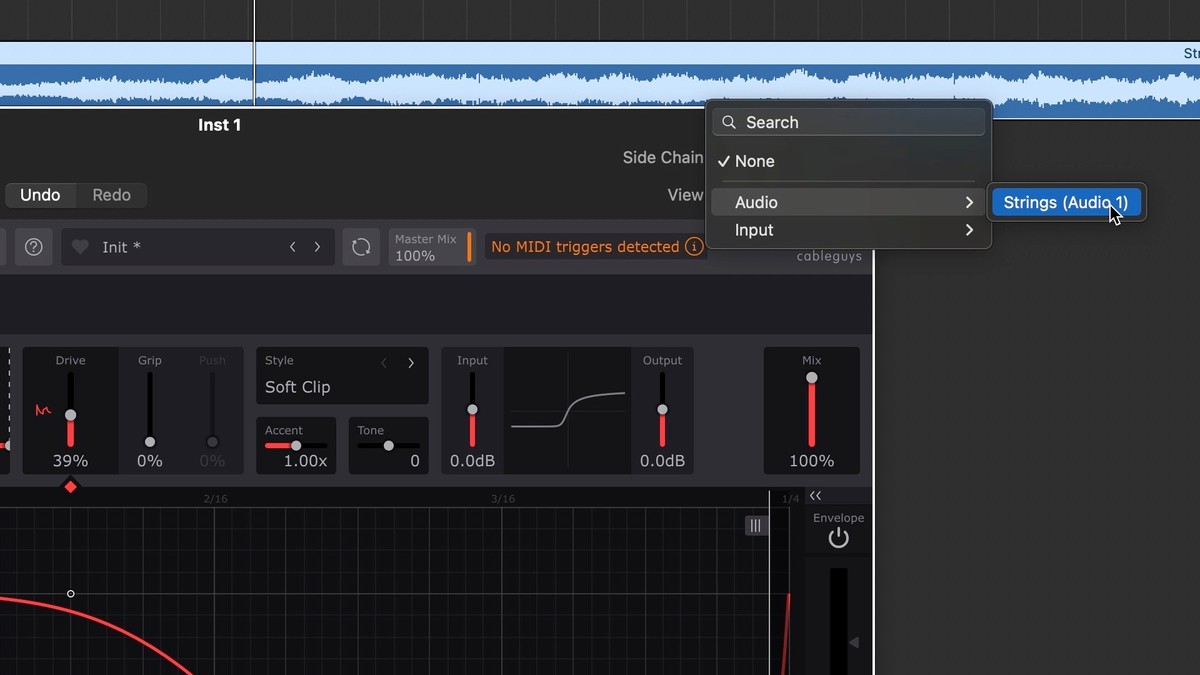Click the MIDI triggers info icon

(694, 247)
